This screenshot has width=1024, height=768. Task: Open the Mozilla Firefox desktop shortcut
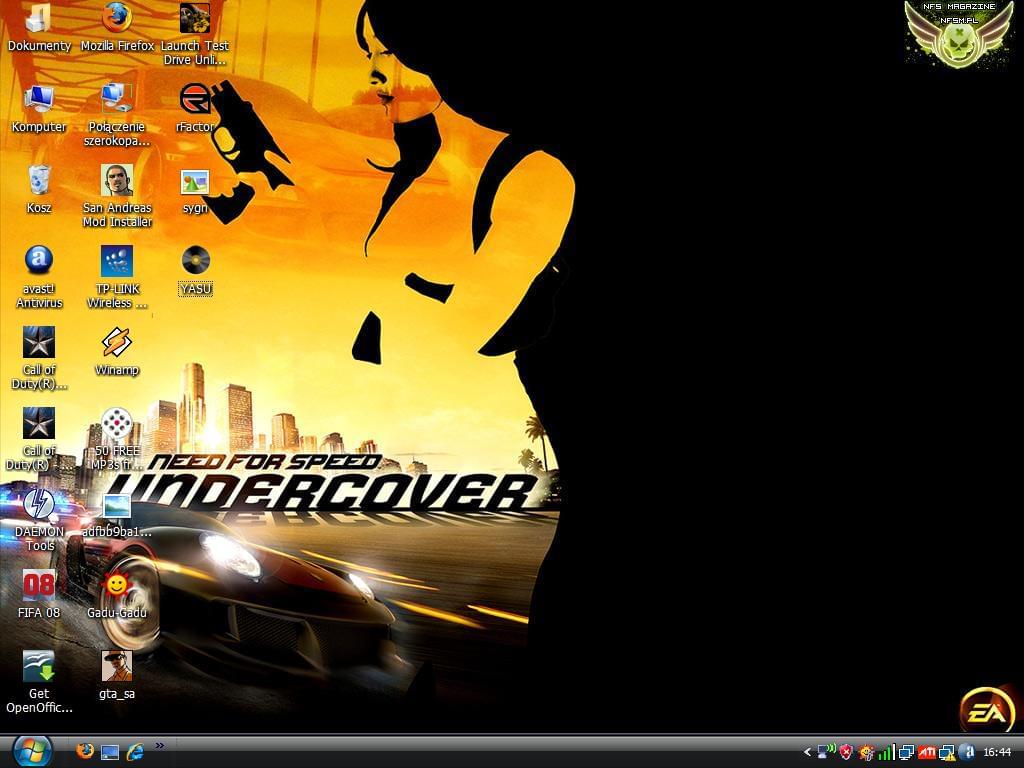[x=117, y=18]
